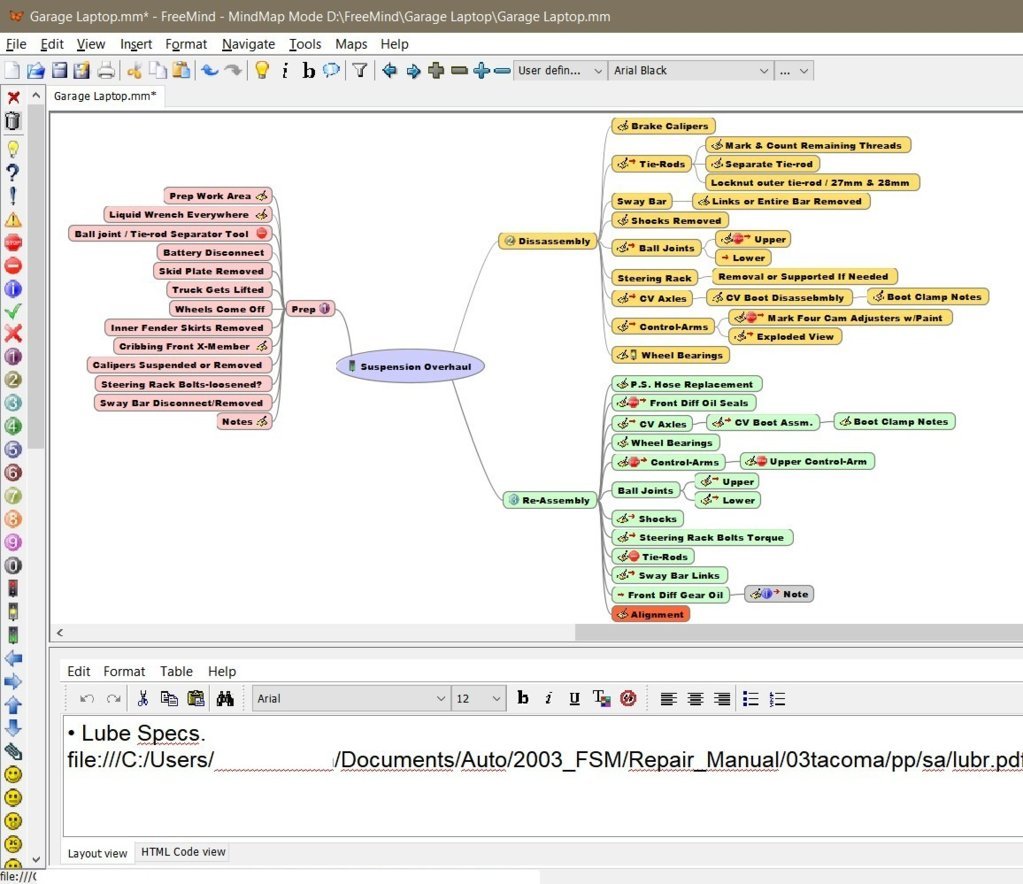Toggle cloud around node with the cloud icon

tap(331, 70)
